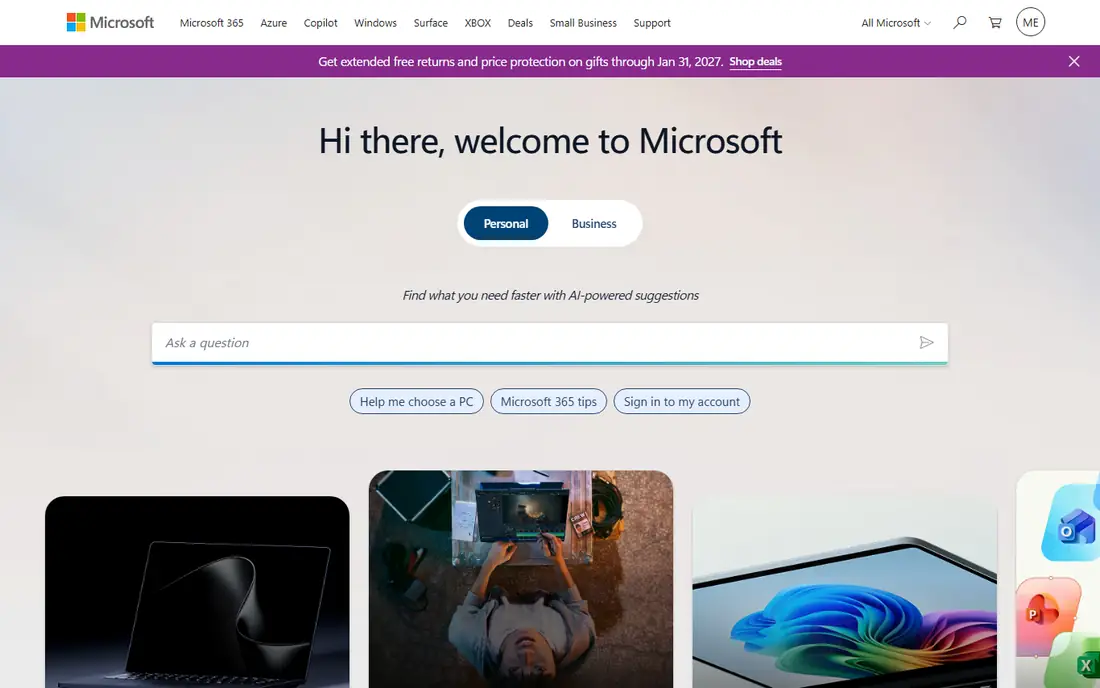1100x688 pixels.
Task: Open the Azure menu item
Action: click(274, 22)
